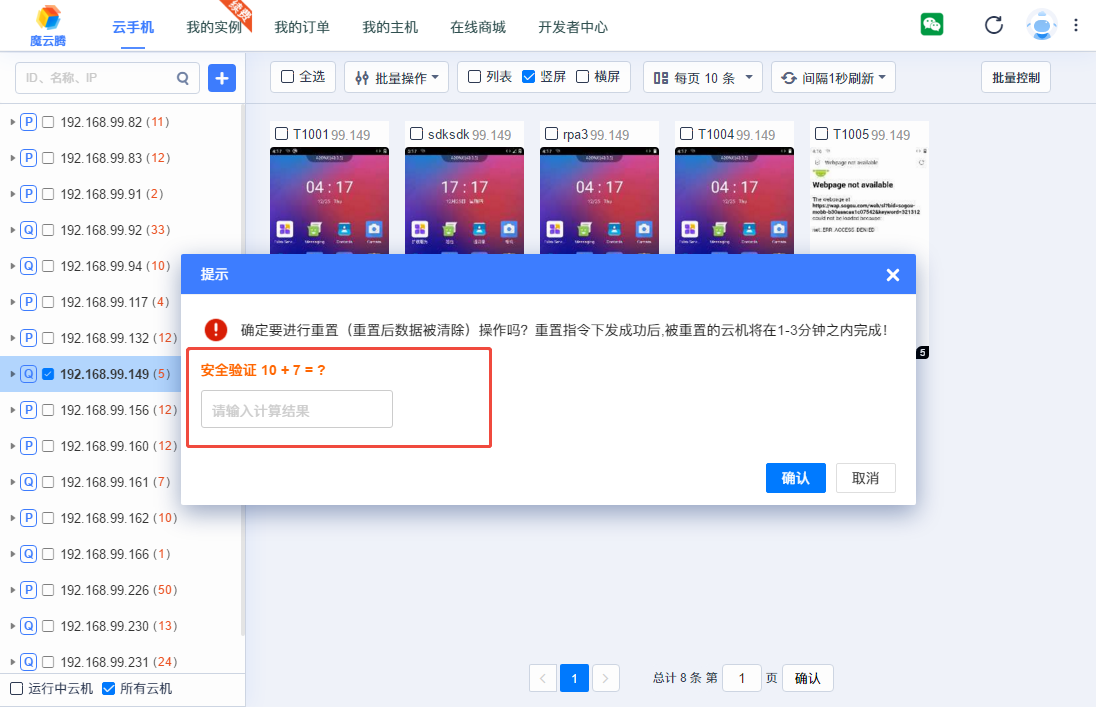This screenshot has height=707, width=1096.
Task: Enable the 横屏 landscape checkbox
Action: click(583, 77)
